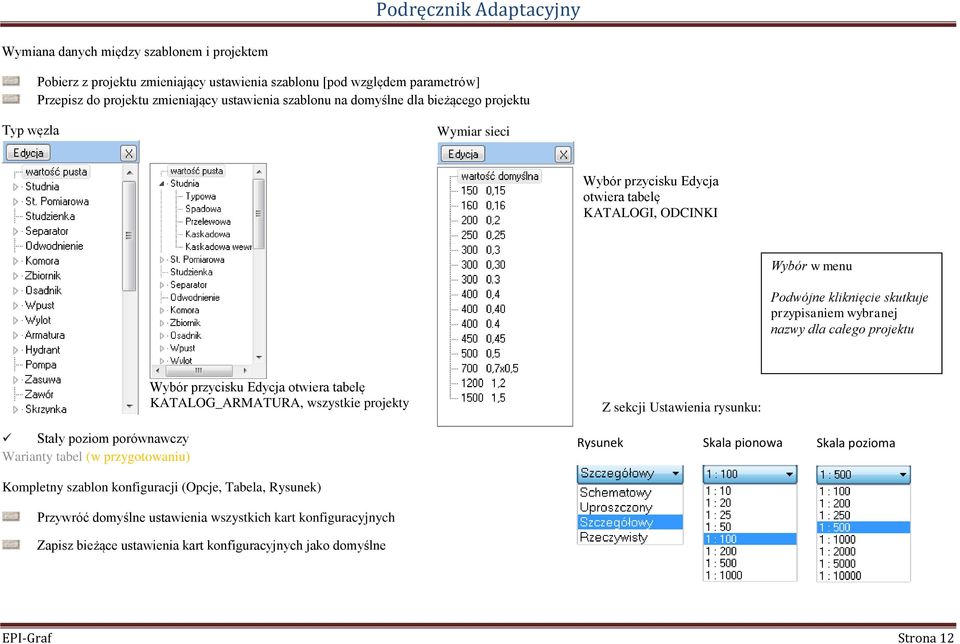
Task: Select 'wartość pusta' in the left tree
Action: pos(56,172)
